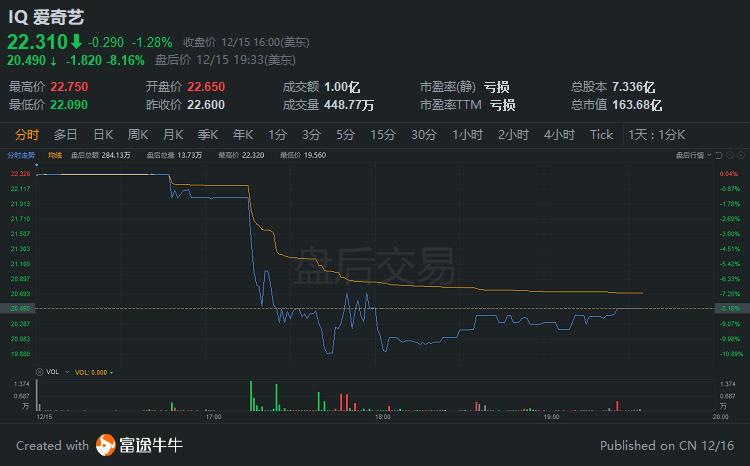The image size is (750, 466).
Task: Select the 1天 : 1分K tab
Action: 657,135
